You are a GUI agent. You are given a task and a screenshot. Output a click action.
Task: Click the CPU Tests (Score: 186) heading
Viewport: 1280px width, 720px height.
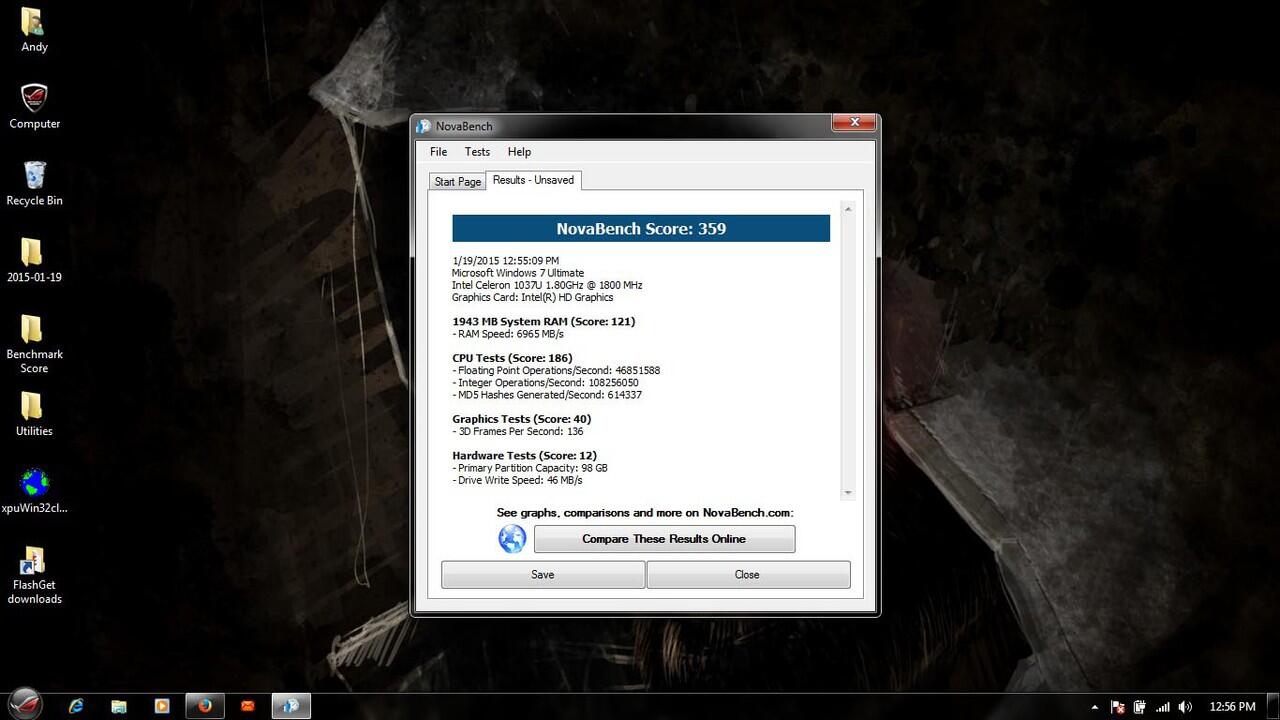(512, 358)
